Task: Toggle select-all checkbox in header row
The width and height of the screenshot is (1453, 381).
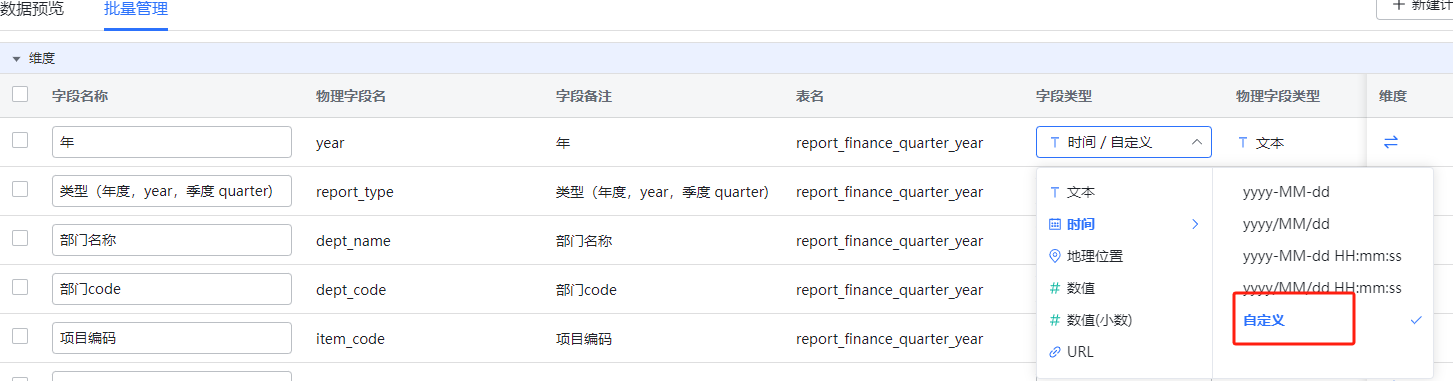Action: 20,94
